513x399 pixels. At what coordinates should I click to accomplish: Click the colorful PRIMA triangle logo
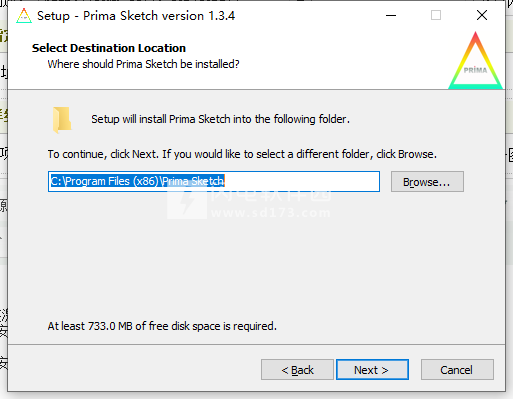click(x=476, y=60)
